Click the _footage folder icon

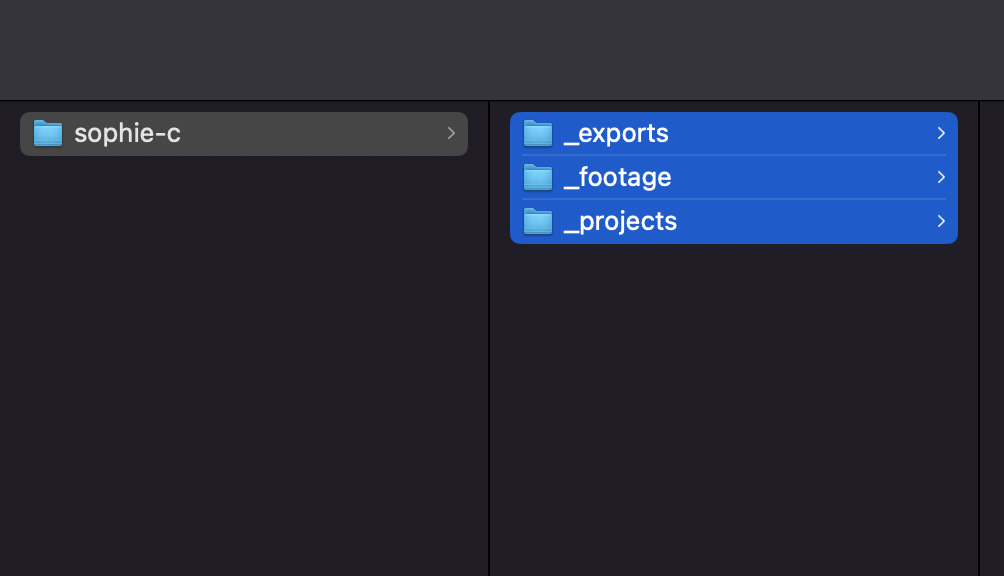pyautogui.click(x=538, y=177)
